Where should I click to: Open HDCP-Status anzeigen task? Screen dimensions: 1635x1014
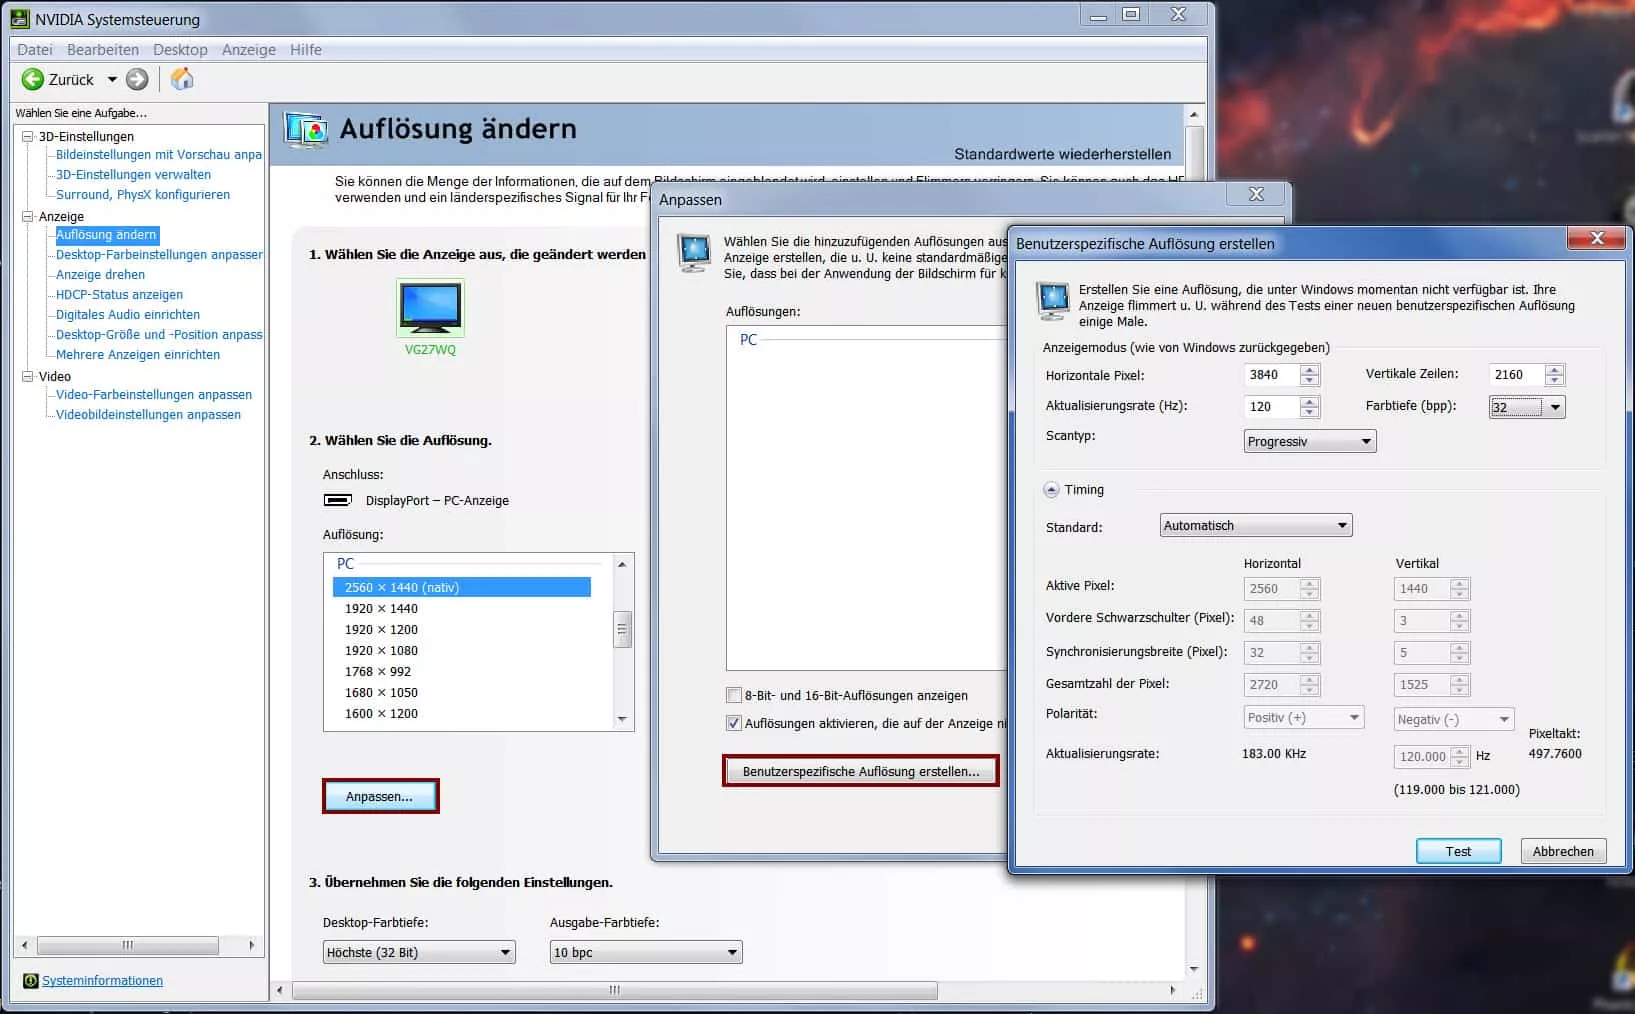click(119, 295)
